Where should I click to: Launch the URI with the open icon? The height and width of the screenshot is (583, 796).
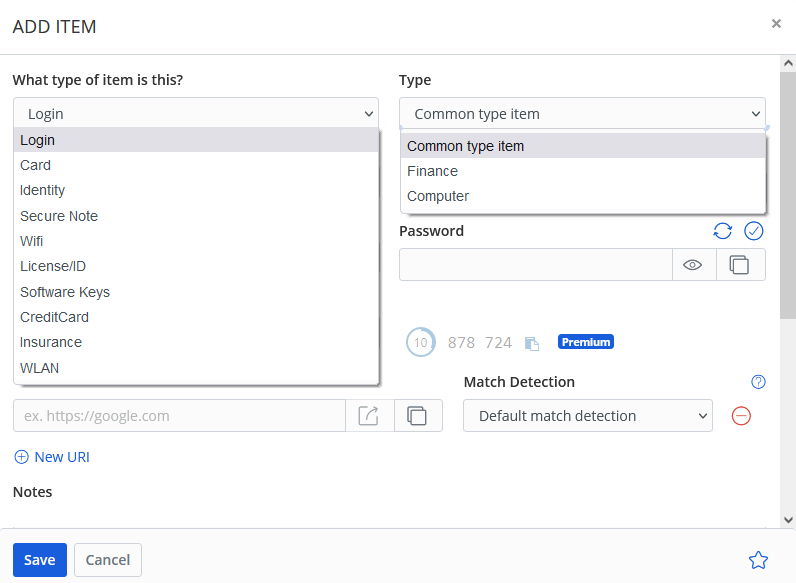[369, 416]
